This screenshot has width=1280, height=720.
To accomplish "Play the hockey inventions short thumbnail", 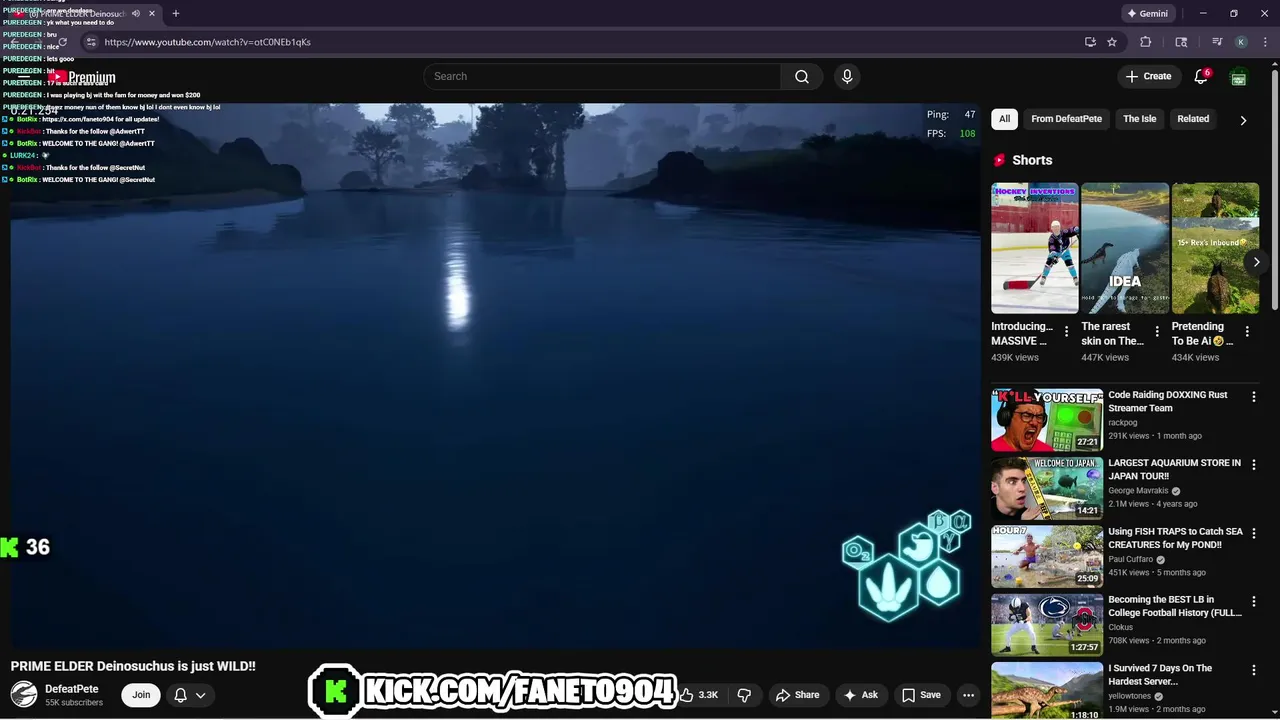I will coord(1035,248).
